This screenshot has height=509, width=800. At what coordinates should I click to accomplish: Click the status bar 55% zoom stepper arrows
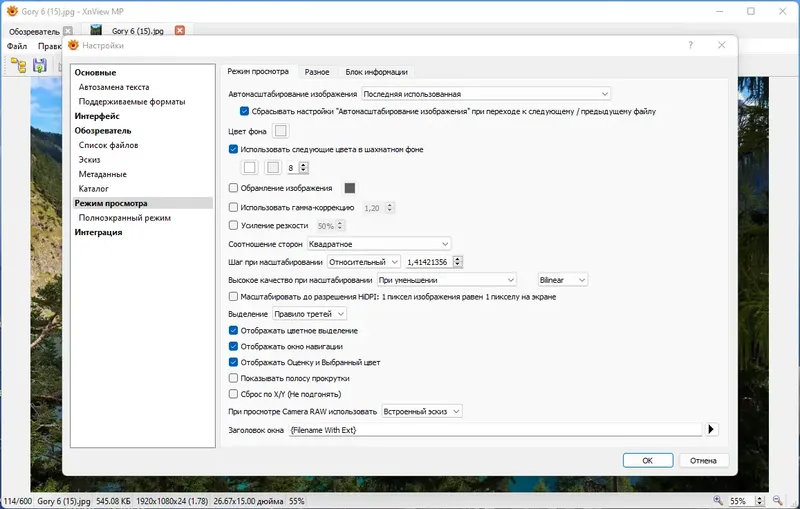(760, 501)
